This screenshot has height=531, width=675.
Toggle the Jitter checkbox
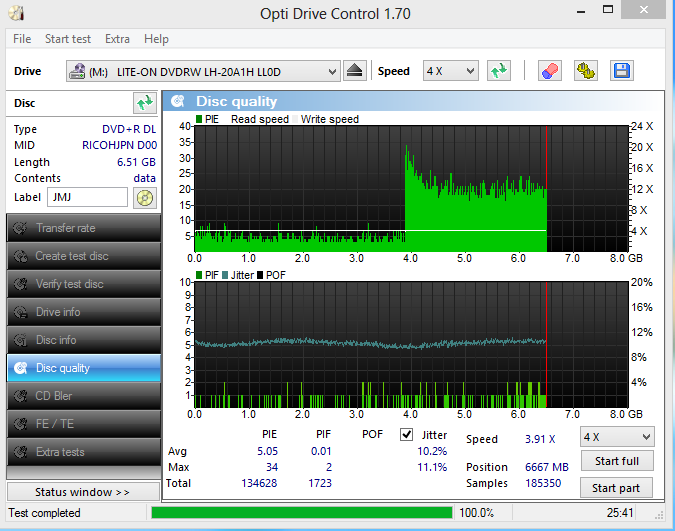[x=406, y=435]
